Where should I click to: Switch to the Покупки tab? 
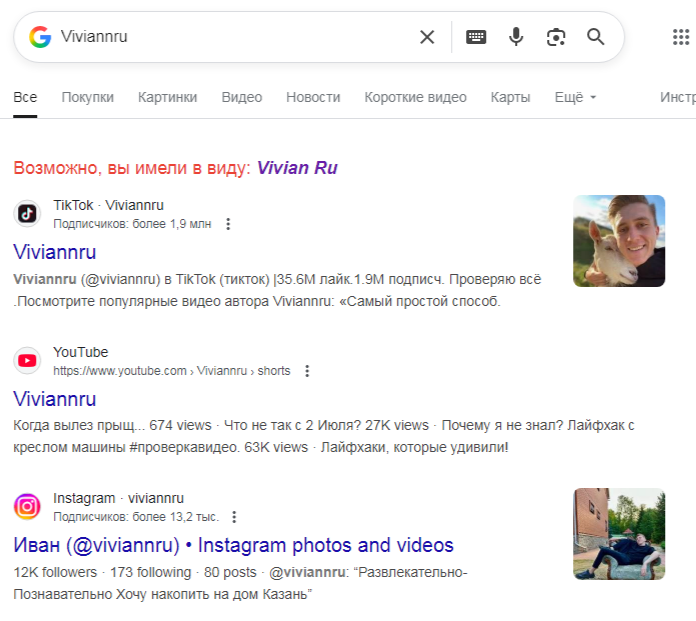pyautogui.click(x=87, y=97)
